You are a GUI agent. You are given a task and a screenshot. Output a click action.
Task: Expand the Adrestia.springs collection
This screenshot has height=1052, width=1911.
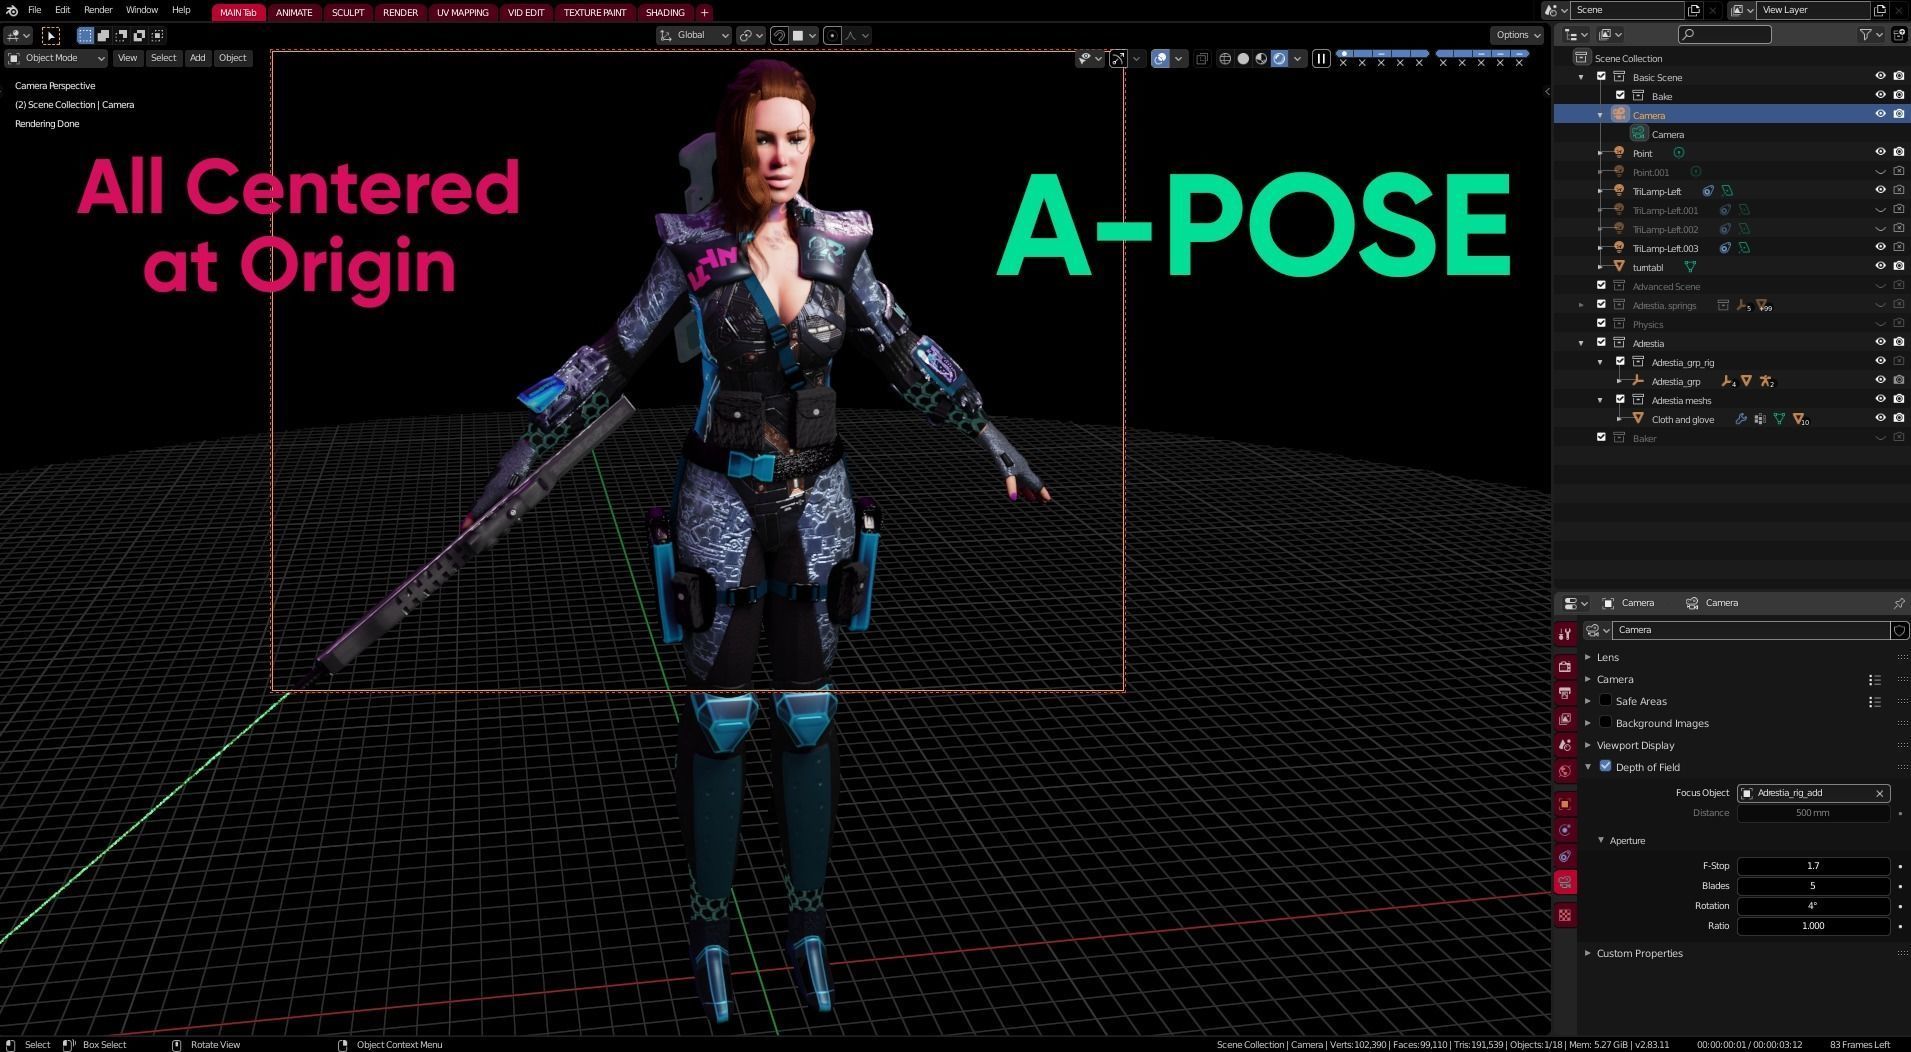[x=1581, y=305]
